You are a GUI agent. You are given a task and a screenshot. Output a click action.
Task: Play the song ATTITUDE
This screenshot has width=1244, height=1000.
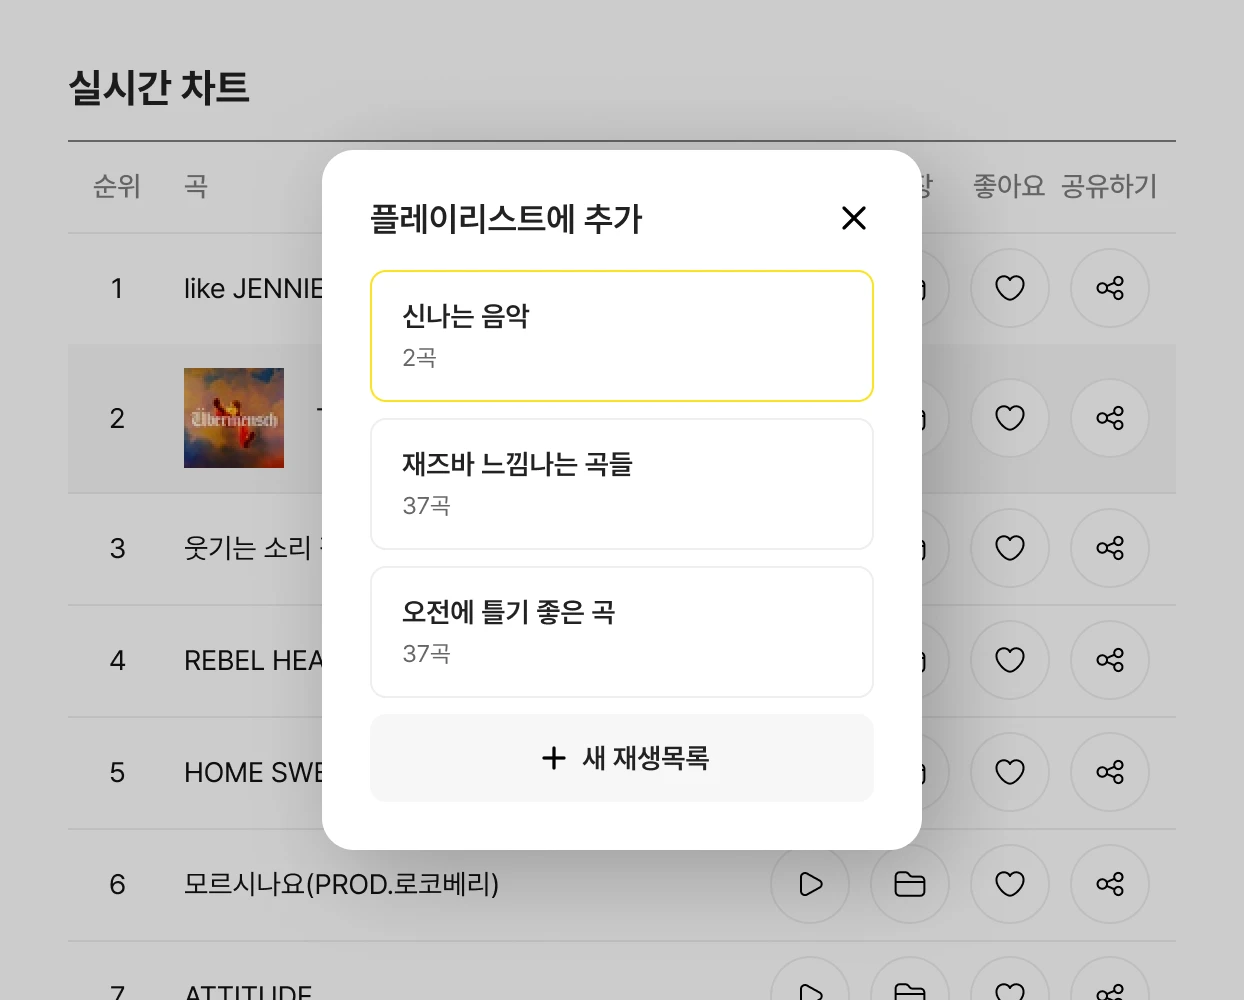tap(810, 992)
